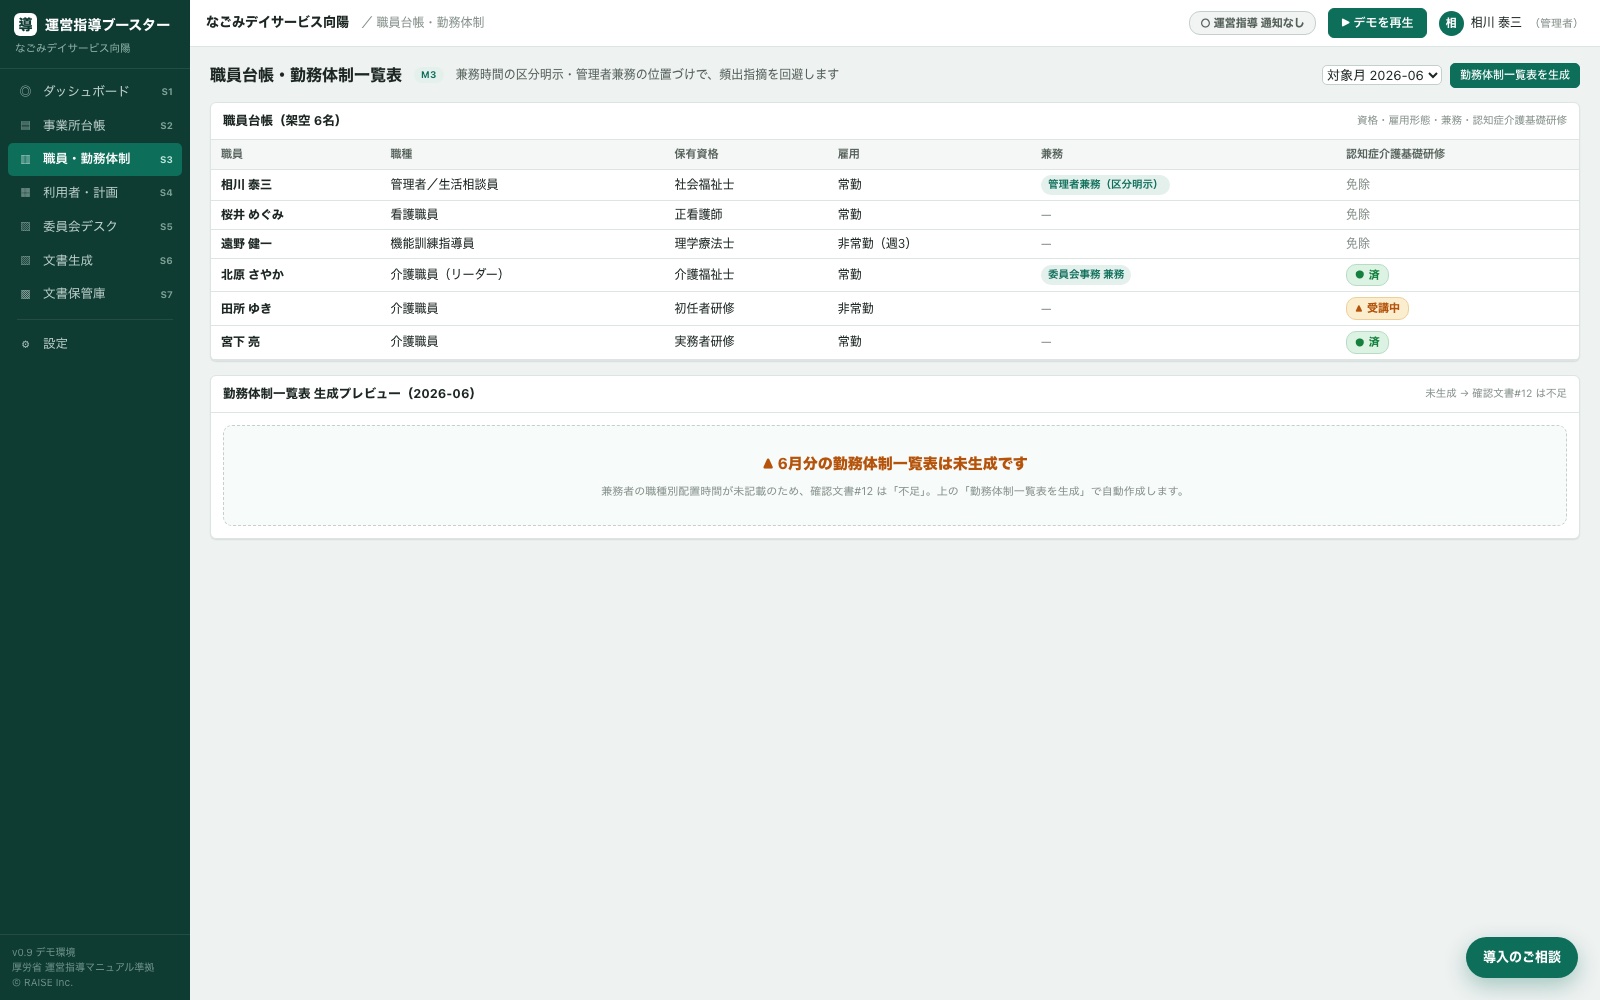Select staff name 北原 さやか
The height and width of the screenshot is (1000, 1600).
252,275
